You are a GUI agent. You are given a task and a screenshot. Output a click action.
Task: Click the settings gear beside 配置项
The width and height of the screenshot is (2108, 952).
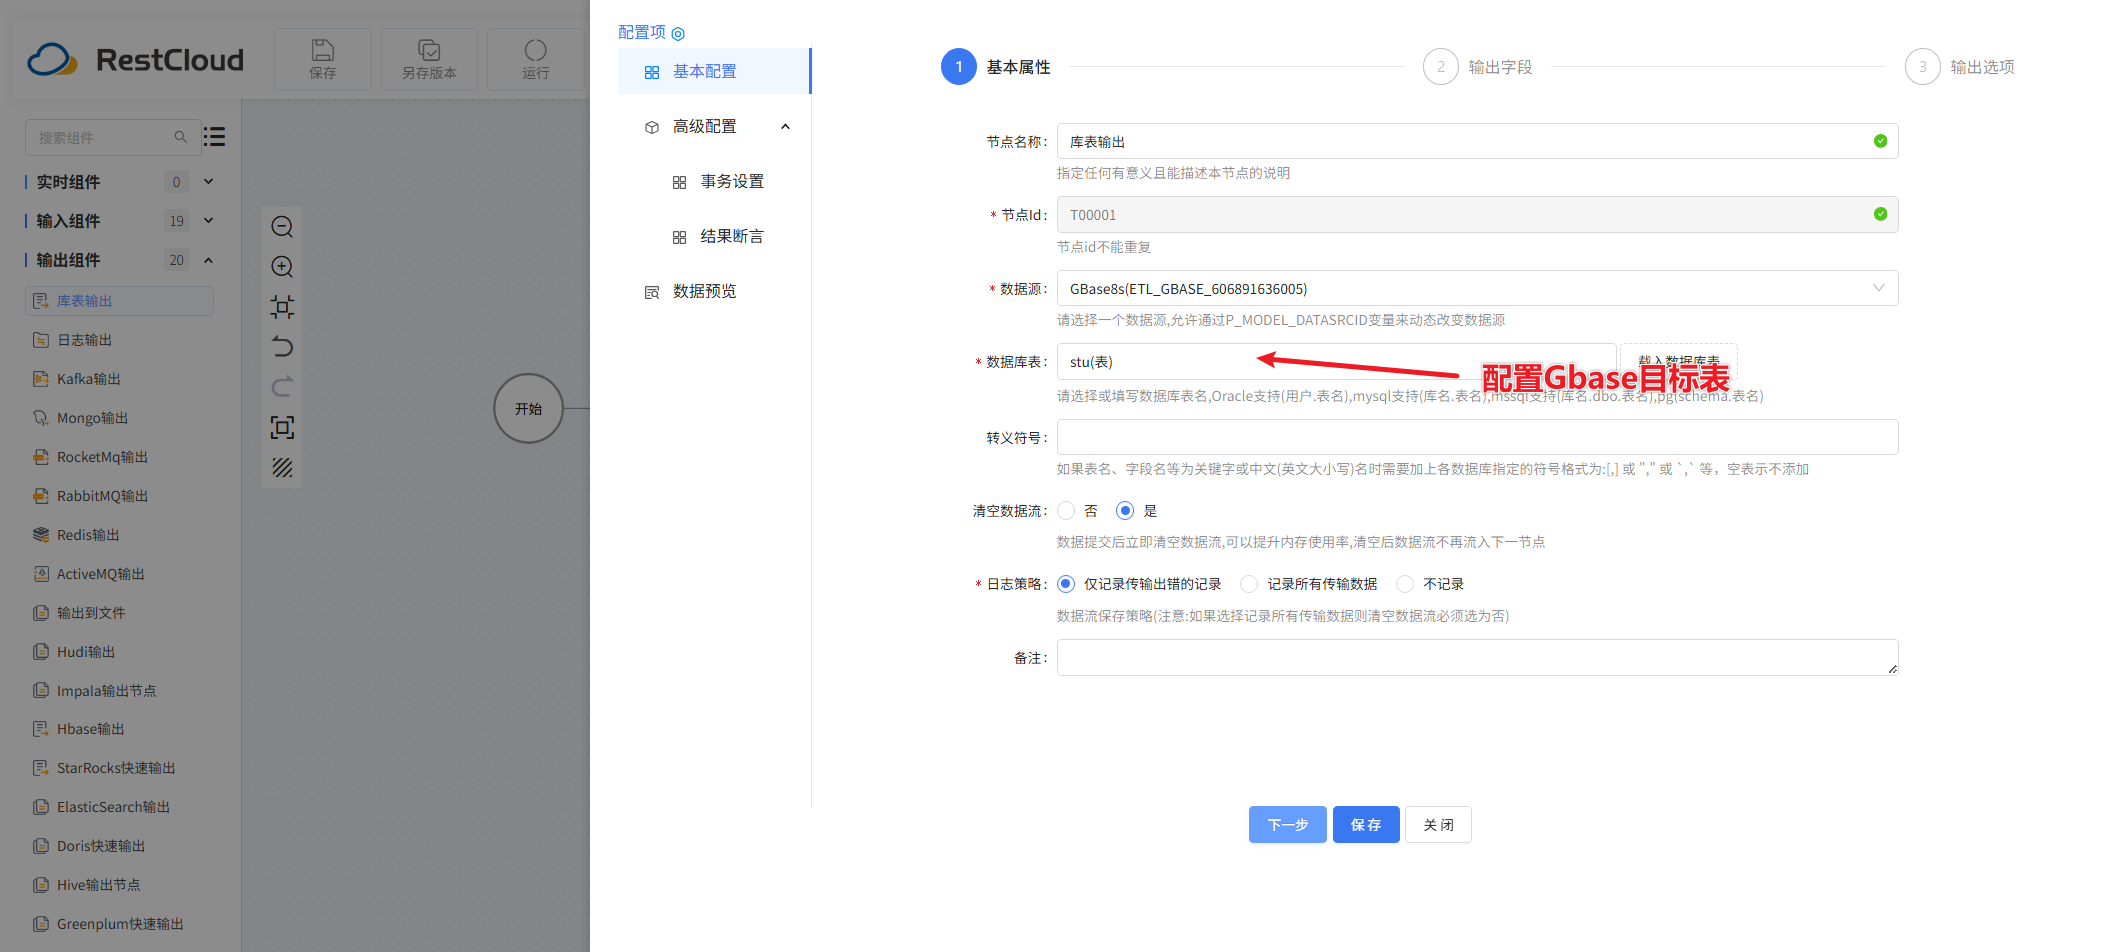point(679,33)
